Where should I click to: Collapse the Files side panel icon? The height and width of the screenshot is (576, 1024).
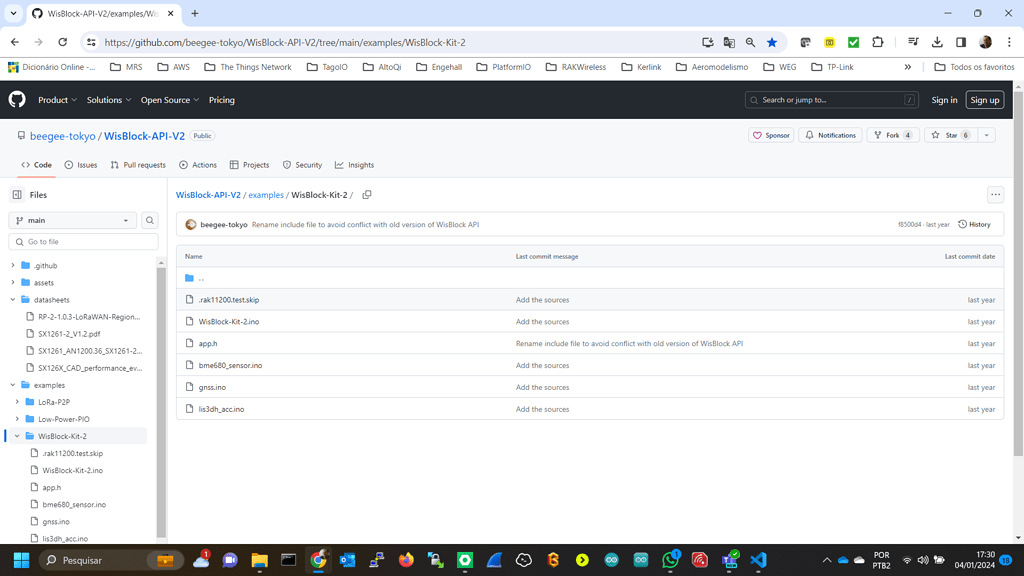pos(17,195)
